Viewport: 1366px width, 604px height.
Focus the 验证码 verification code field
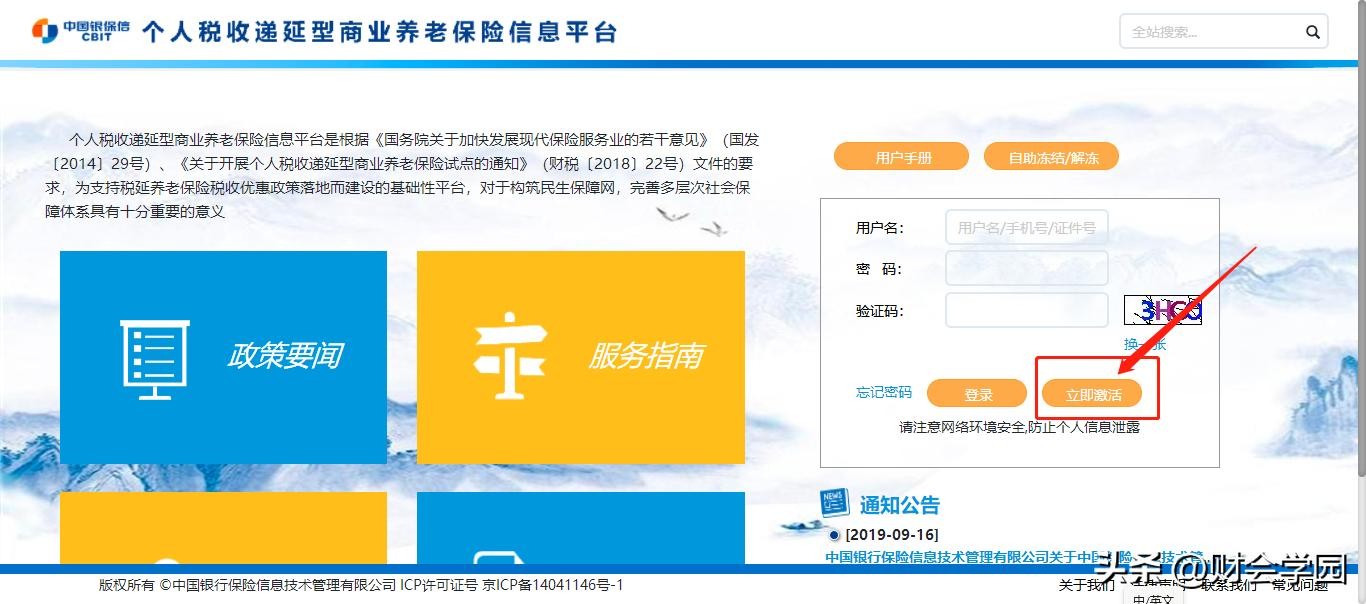click(x=1026, y=310)
